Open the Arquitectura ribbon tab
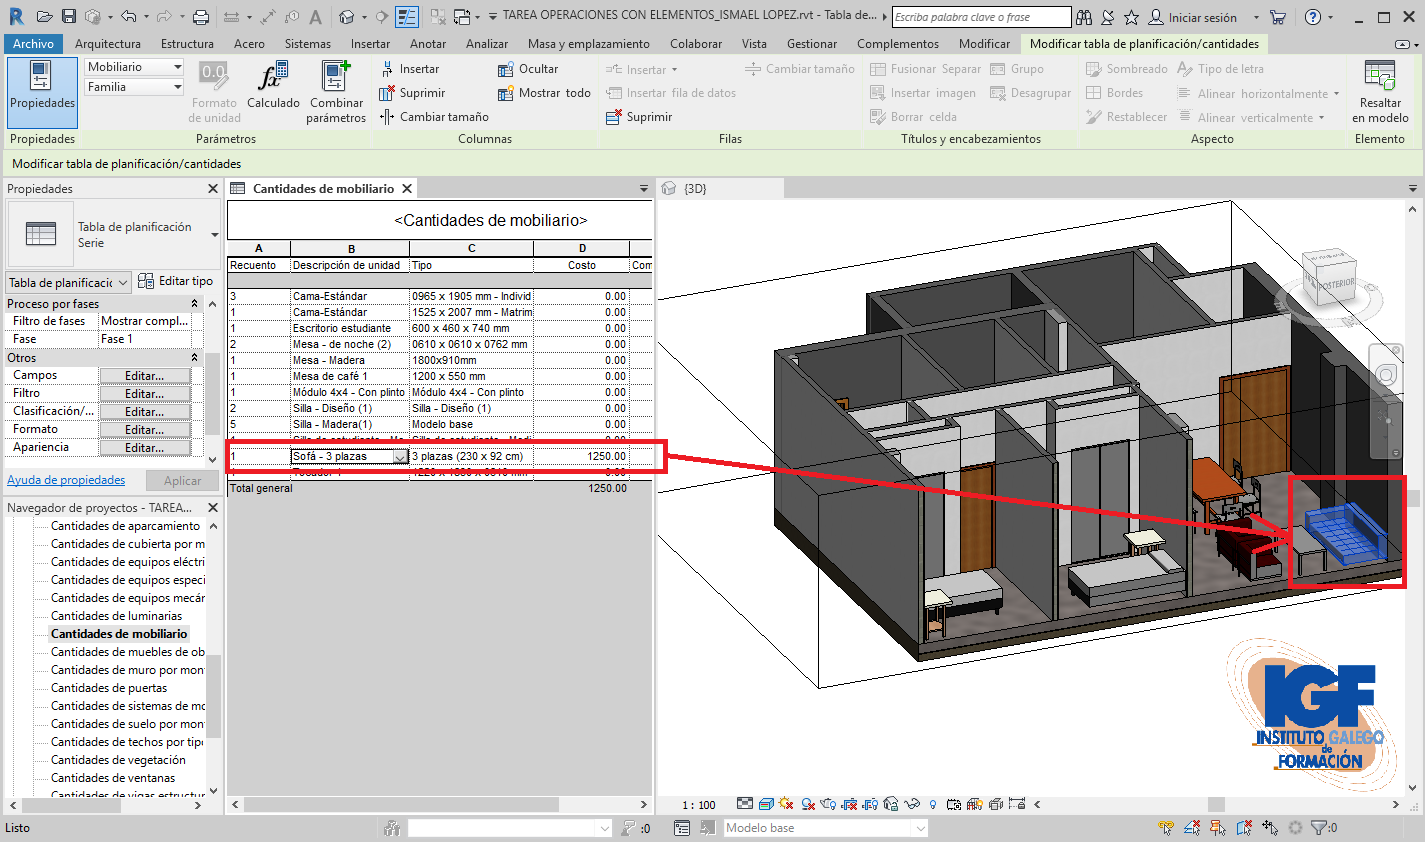This screenshot has width=1425, height=842. (x=108, y=44)
